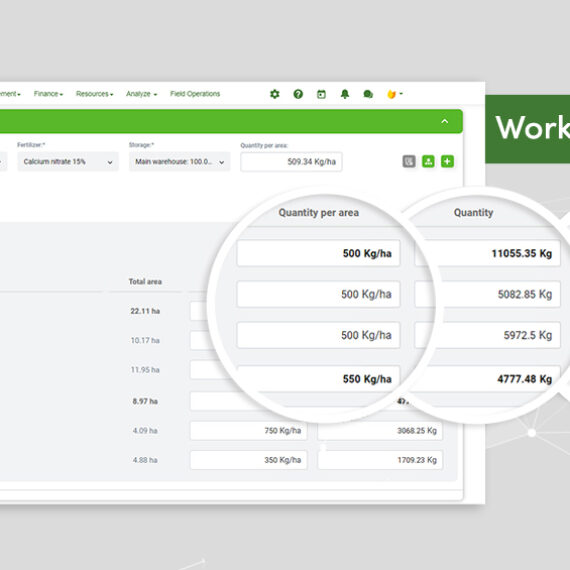
Task: Click the green distribute icon button
Action: [428, 161]
